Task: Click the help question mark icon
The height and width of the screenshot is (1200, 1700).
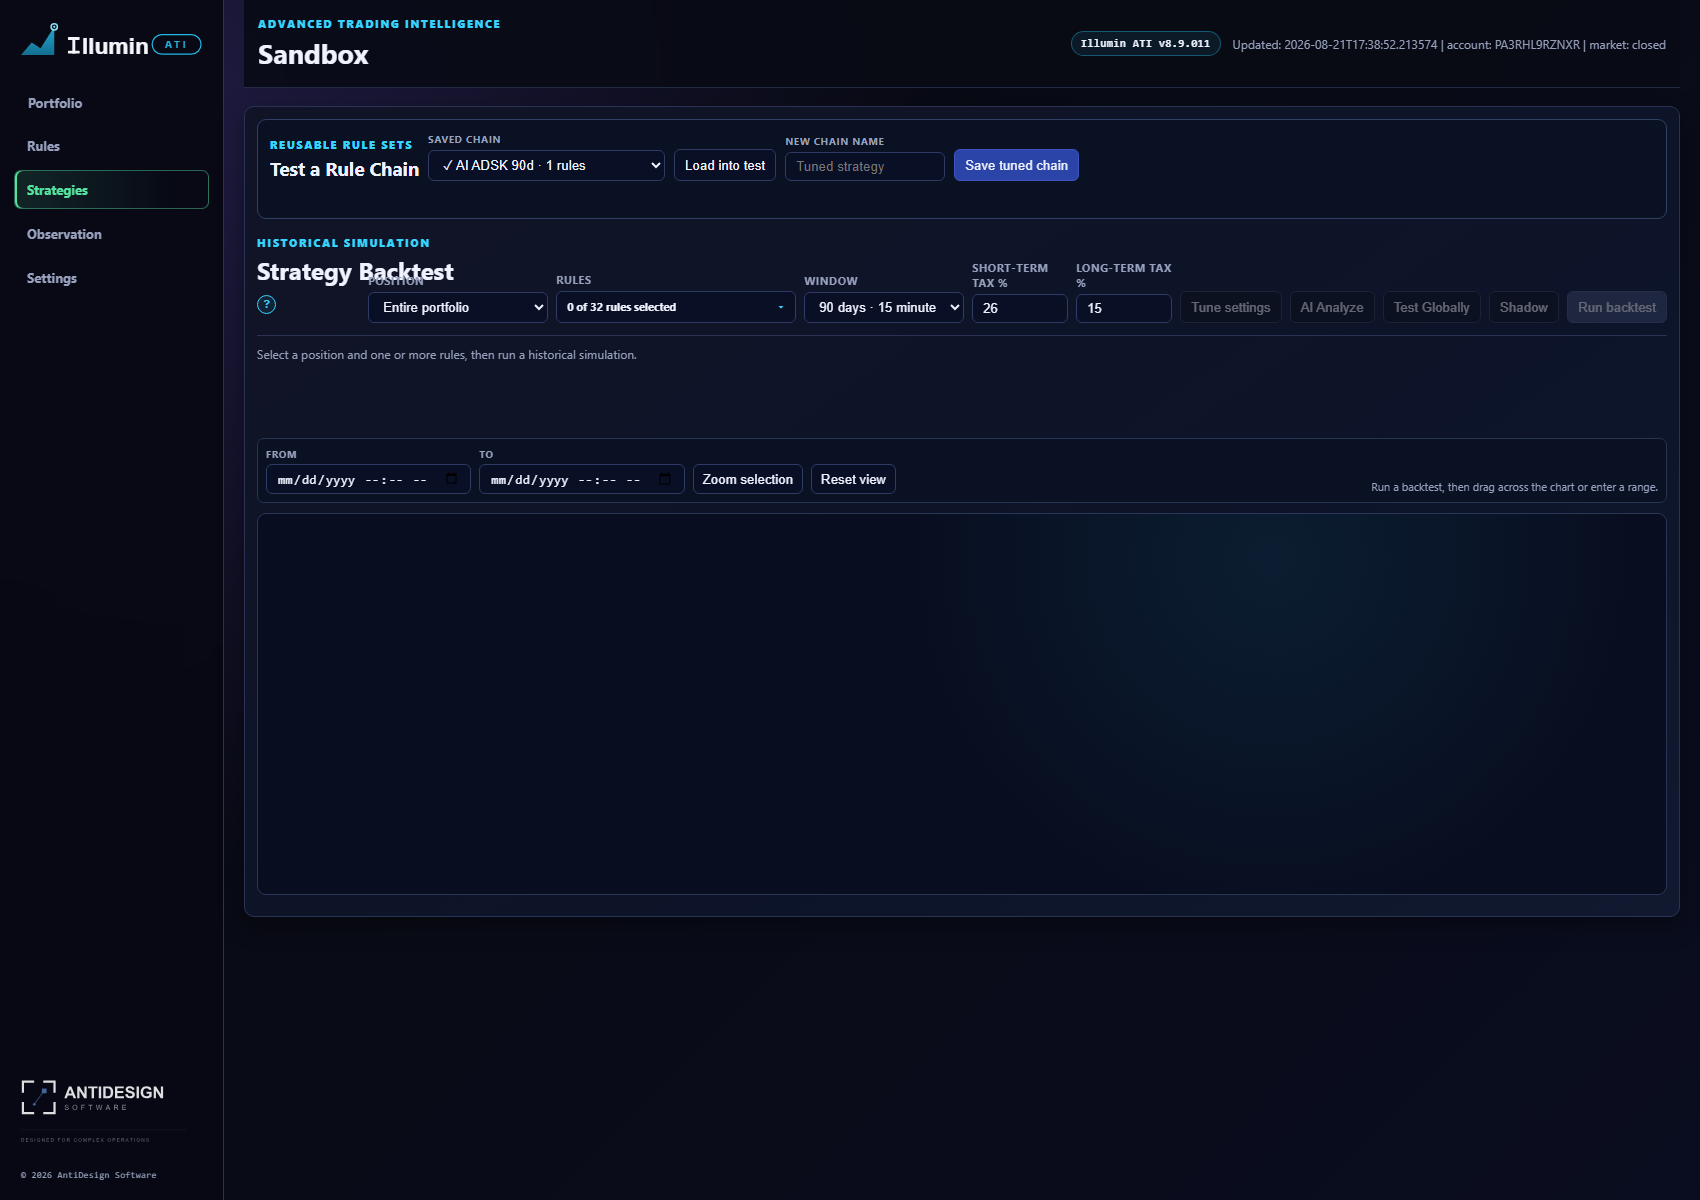Action: pos(266,304)
